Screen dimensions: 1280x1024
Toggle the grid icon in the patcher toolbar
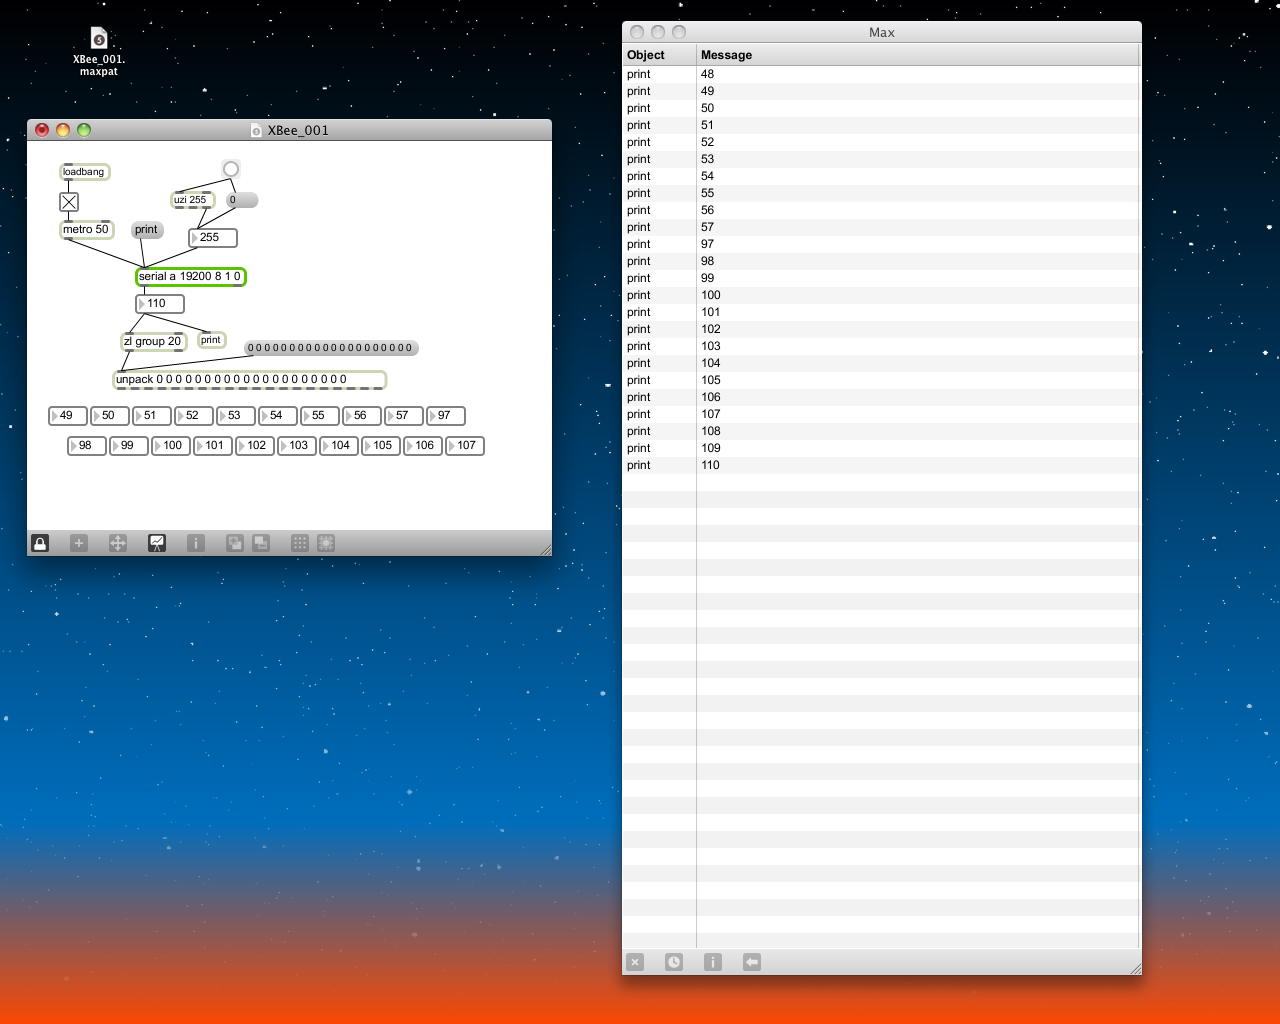[x=299, y=543]
